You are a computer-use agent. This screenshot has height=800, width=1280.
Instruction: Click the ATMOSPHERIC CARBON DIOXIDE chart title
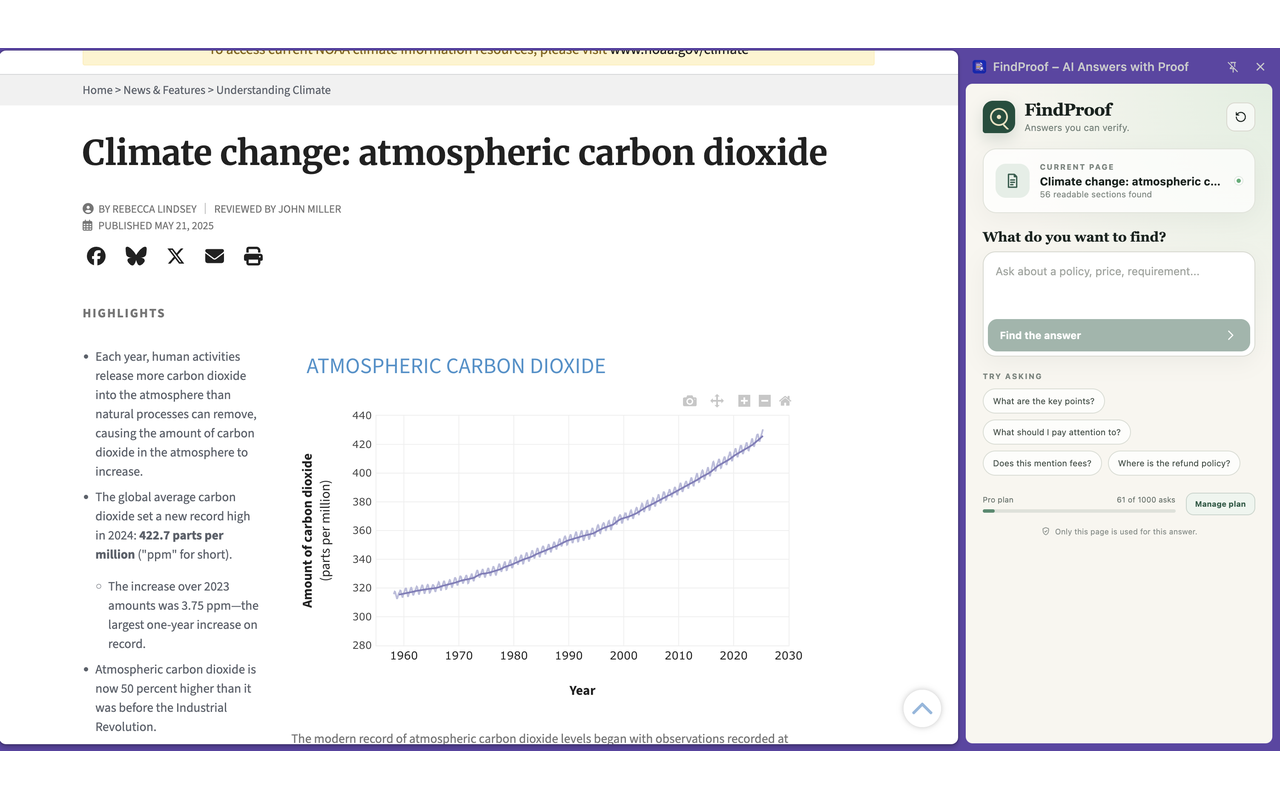coord(456,366)
